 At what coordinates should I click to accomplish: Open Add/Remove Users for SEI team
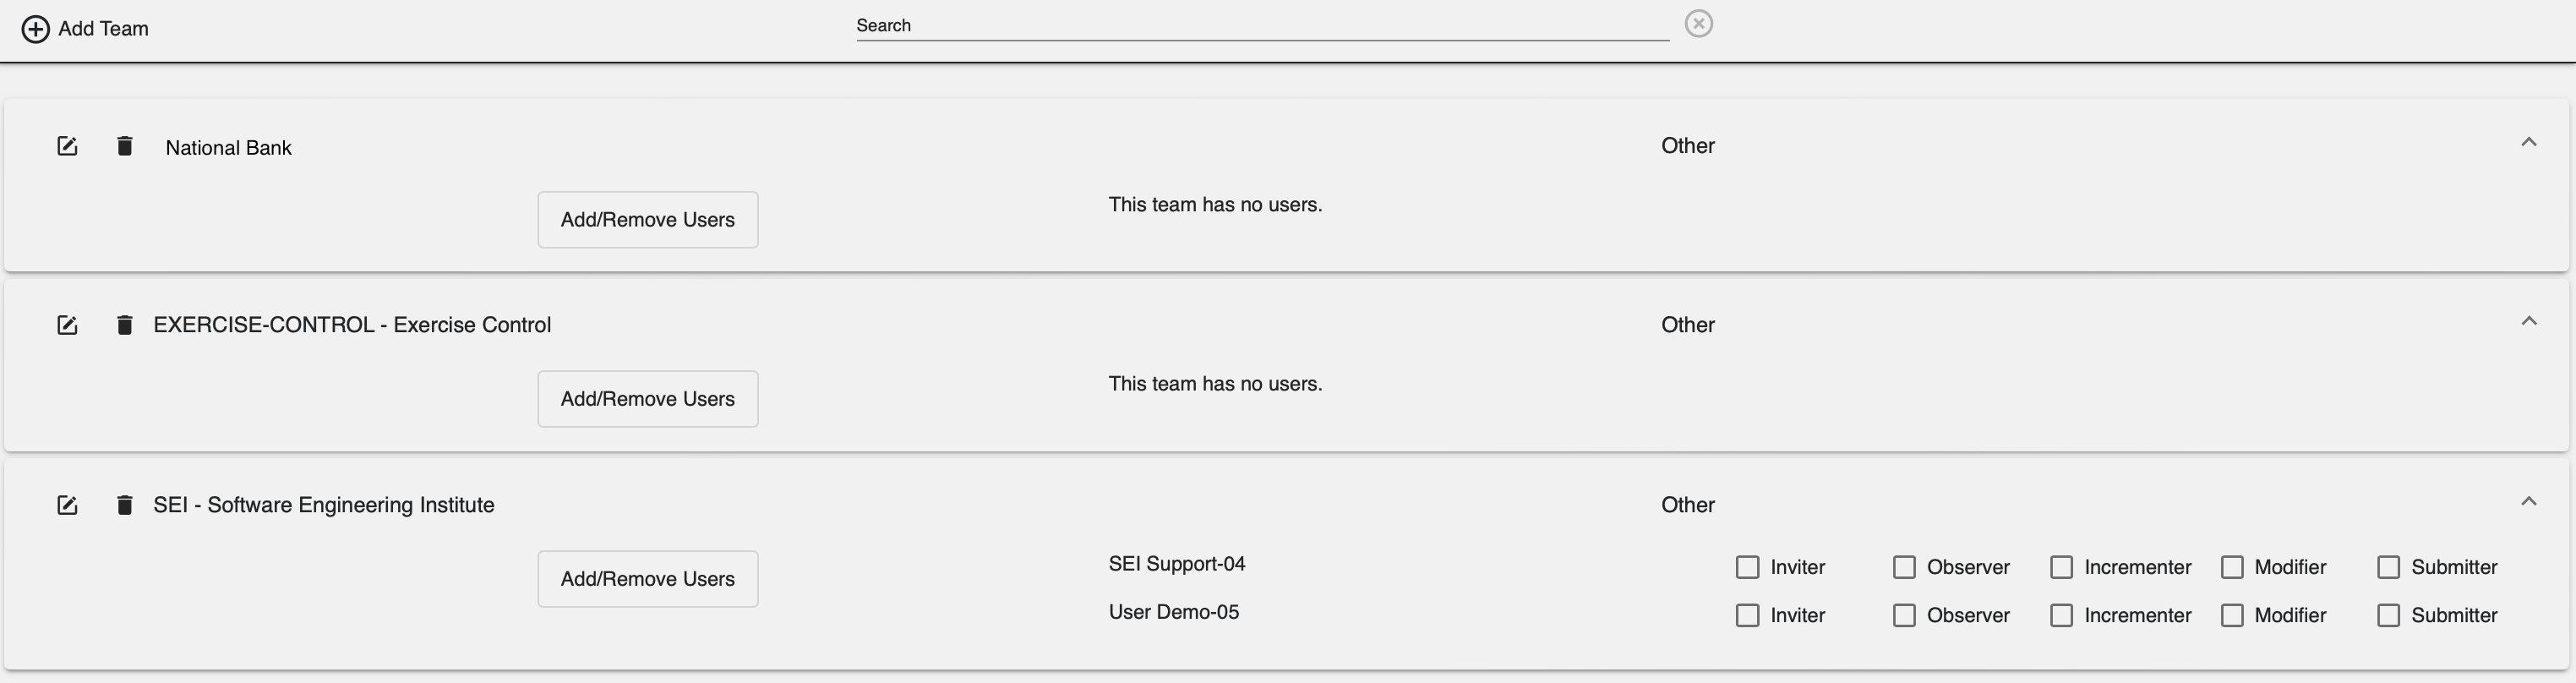point(647,578)
